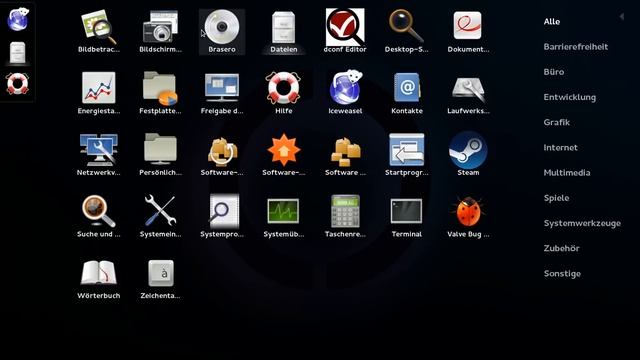Open the Dateien file manager in grid
This screenshot has width=640, height=360.
(x=284, y=32)
